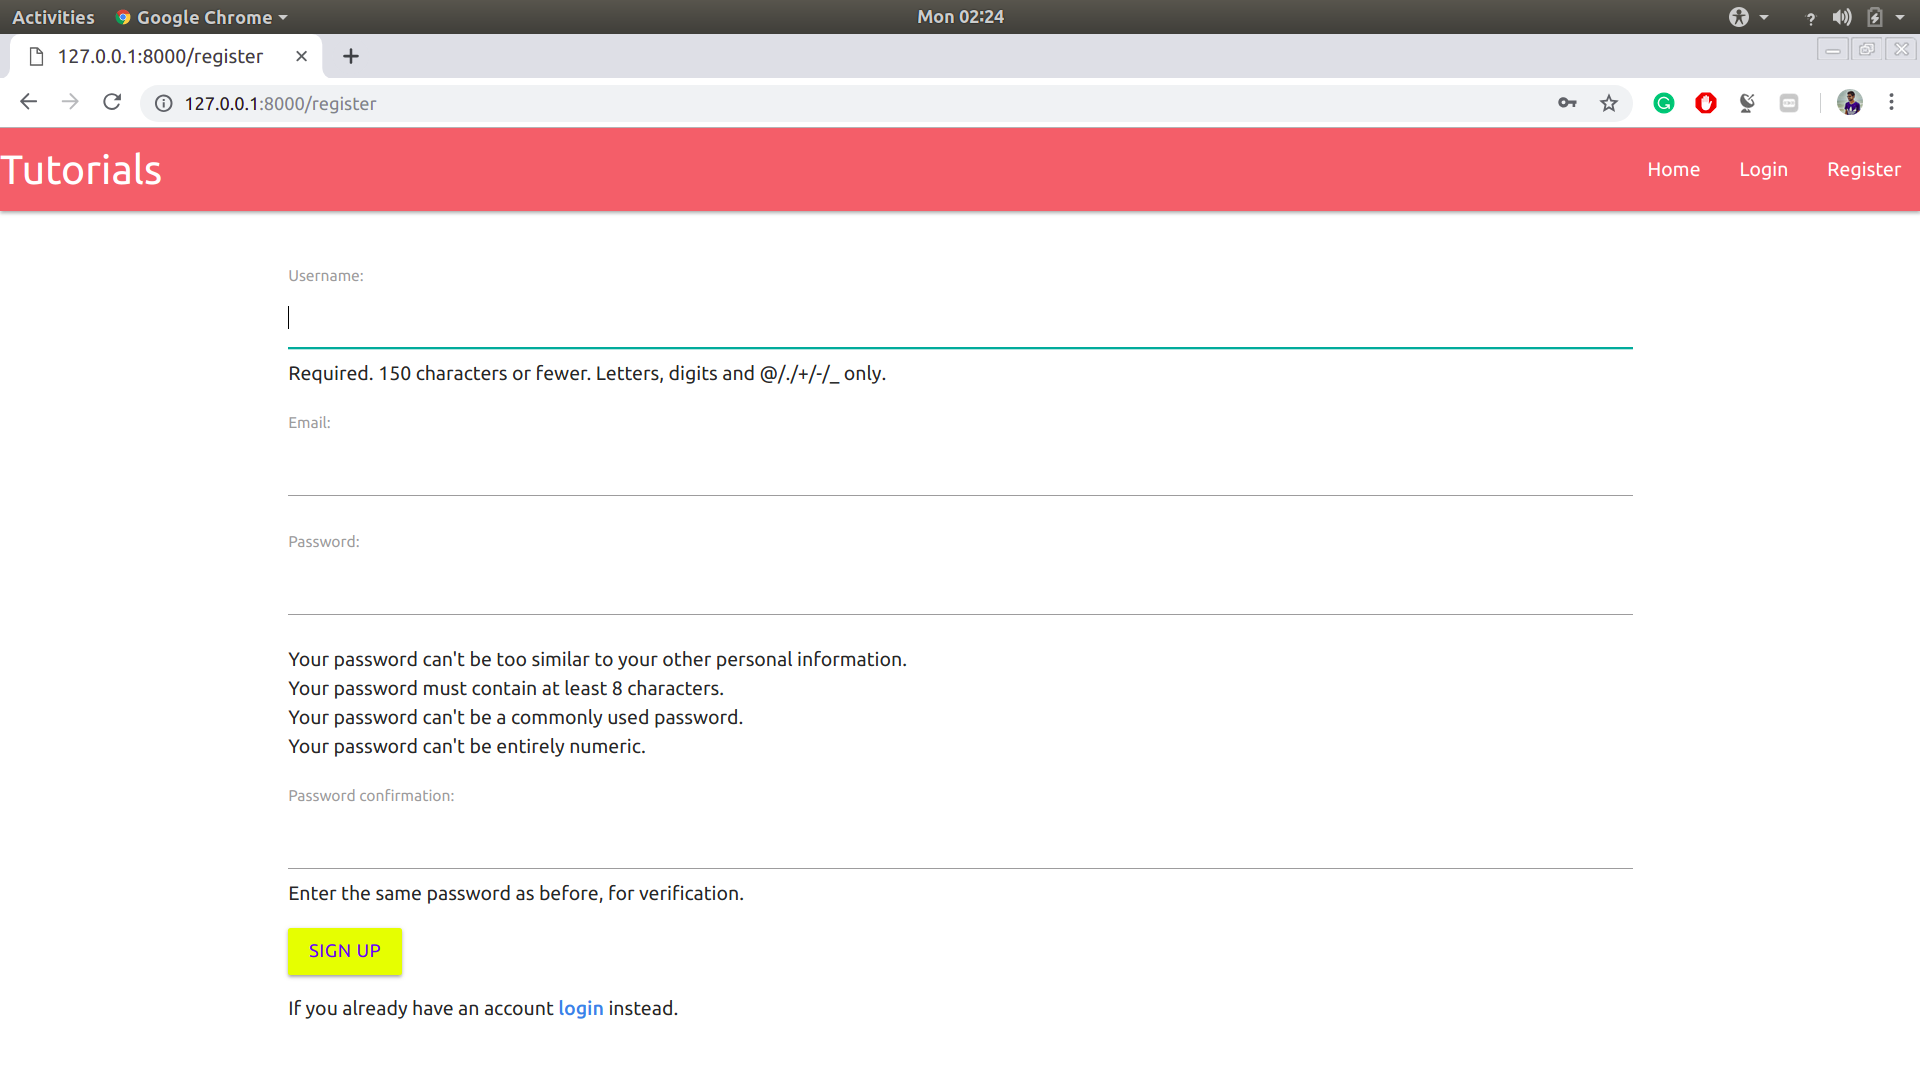
Task: Open the AdBlock red hand extension
Action: 1706,103
